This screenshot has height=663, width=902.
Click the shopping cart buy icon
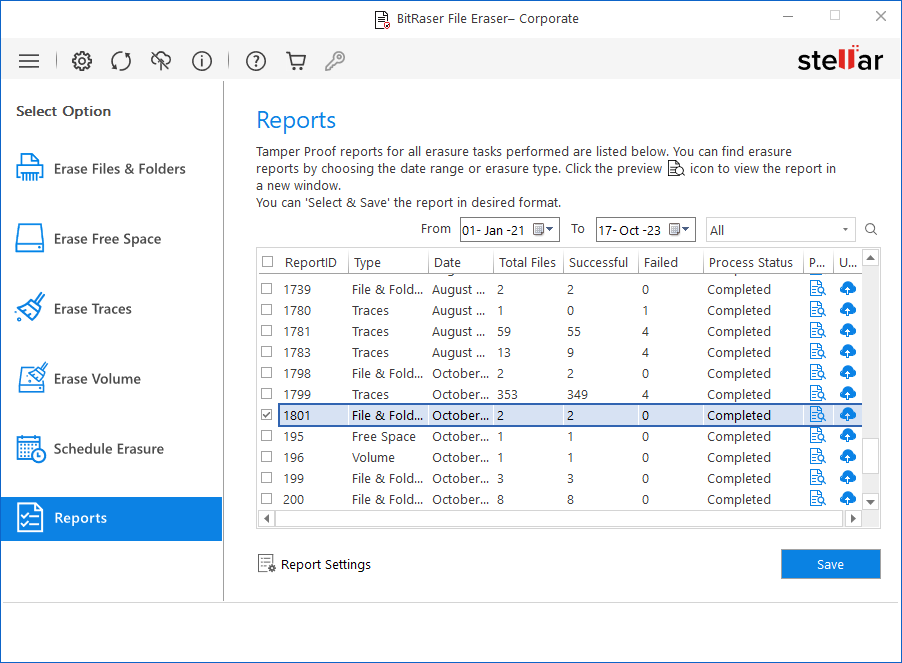coord(296,61)
